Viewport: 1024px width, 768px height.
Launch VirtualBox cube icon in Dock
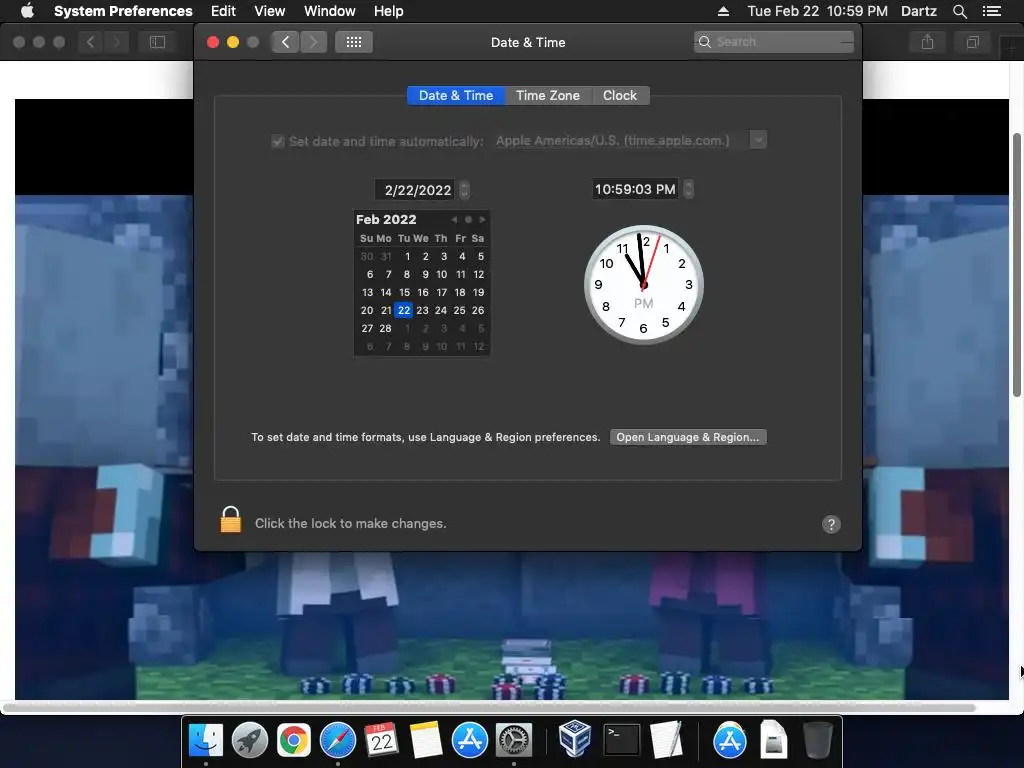[x=575, y=739]
